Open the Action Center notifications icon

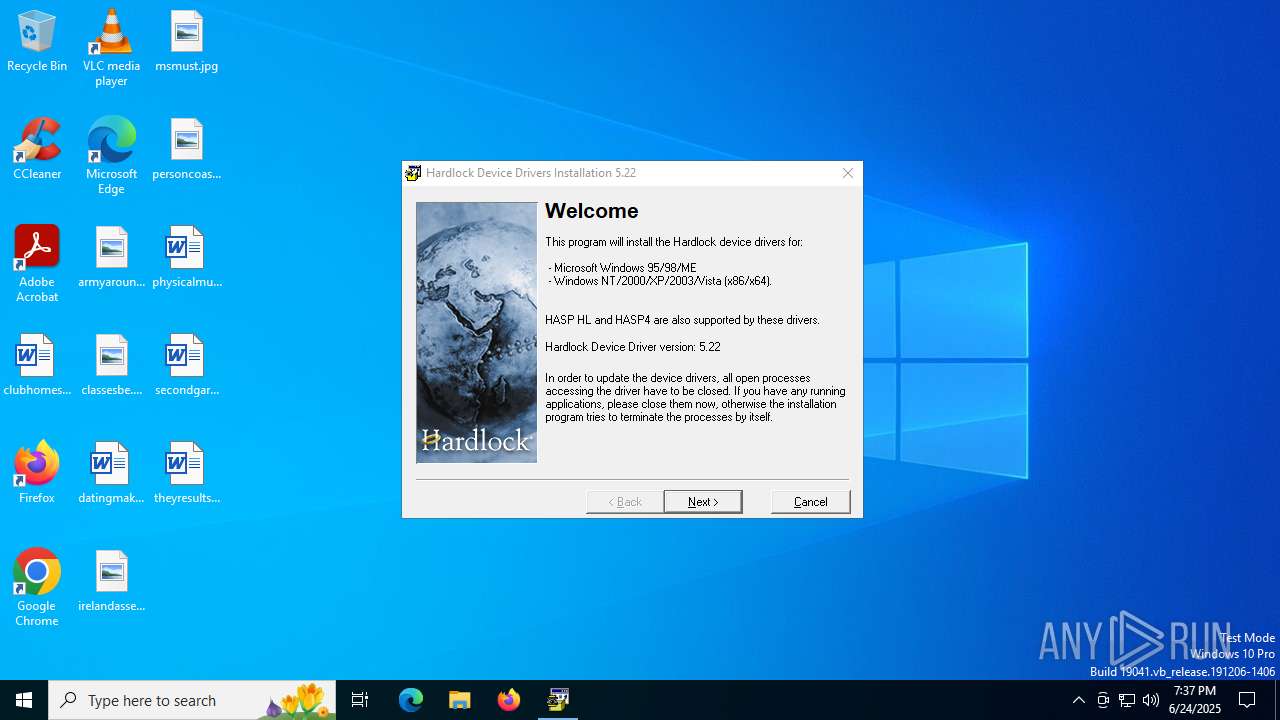click(1248, 700)
